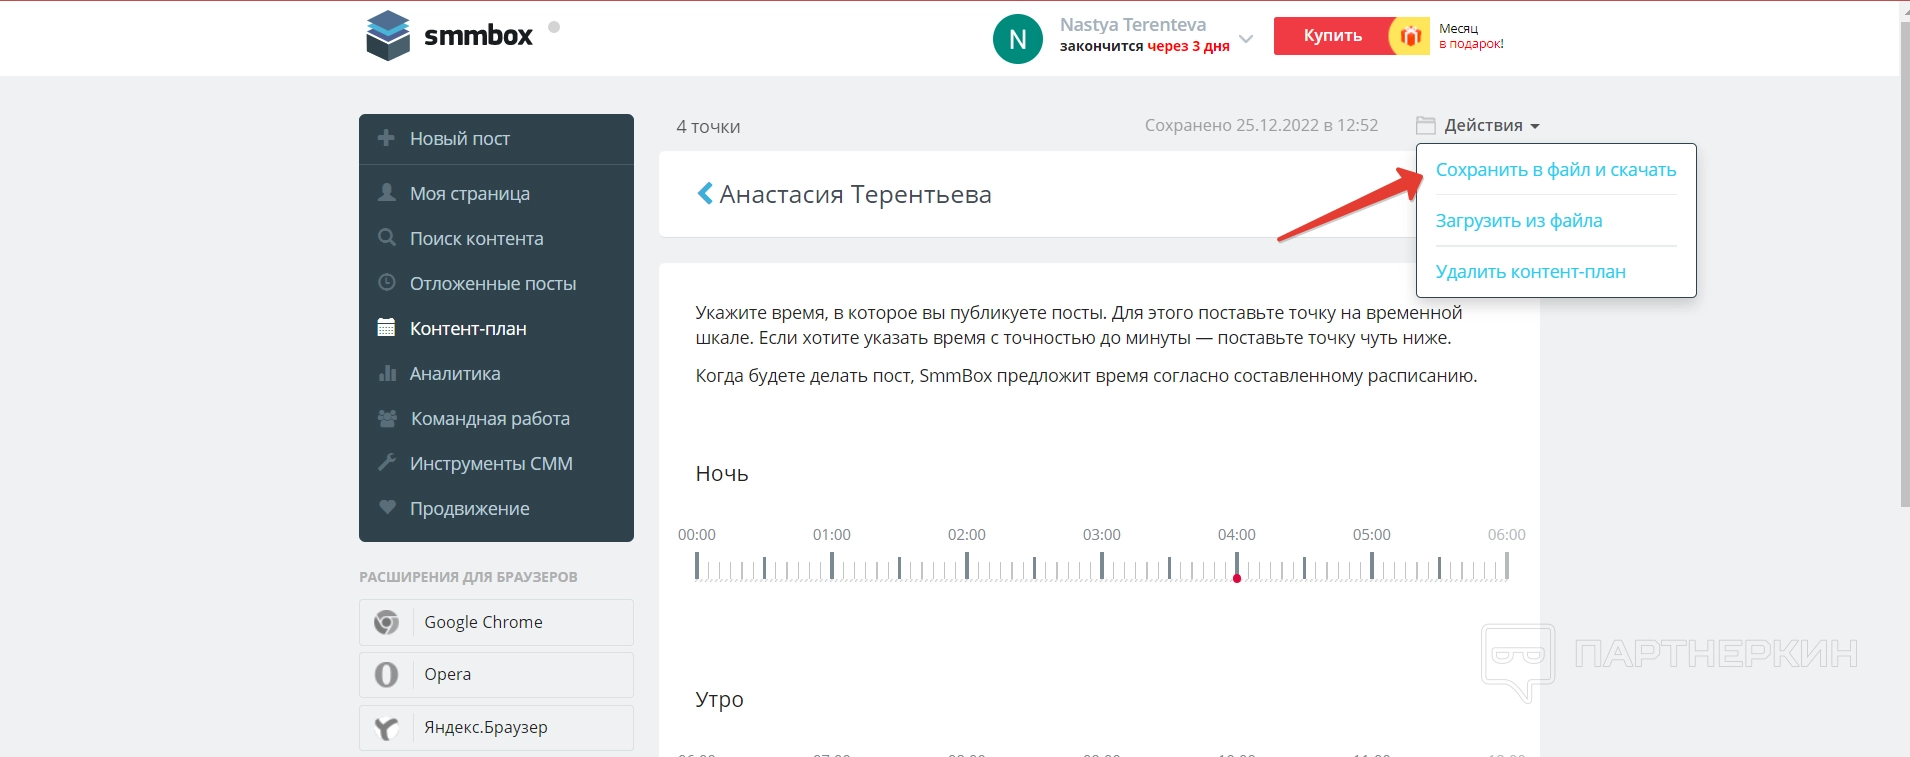The width and height of the screenshot is (1910, 757).
Task: Click the Opera browser icon
Action: tap(386, 675)
